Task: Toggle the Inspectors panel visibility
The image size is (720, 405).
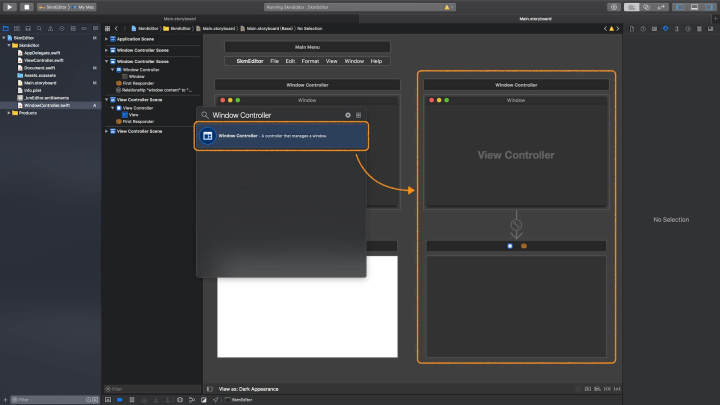Action: tap(709, 7)
